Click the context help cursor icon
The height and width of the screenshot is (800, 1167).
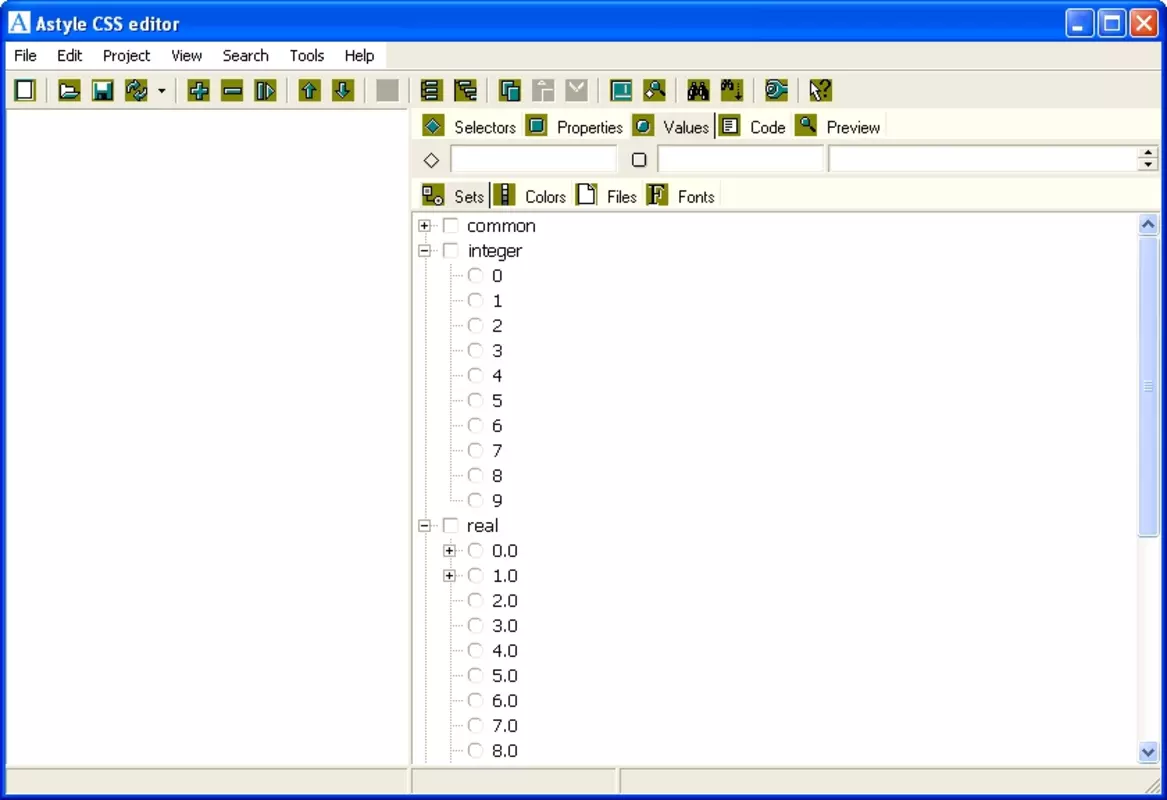pos(820,91)
